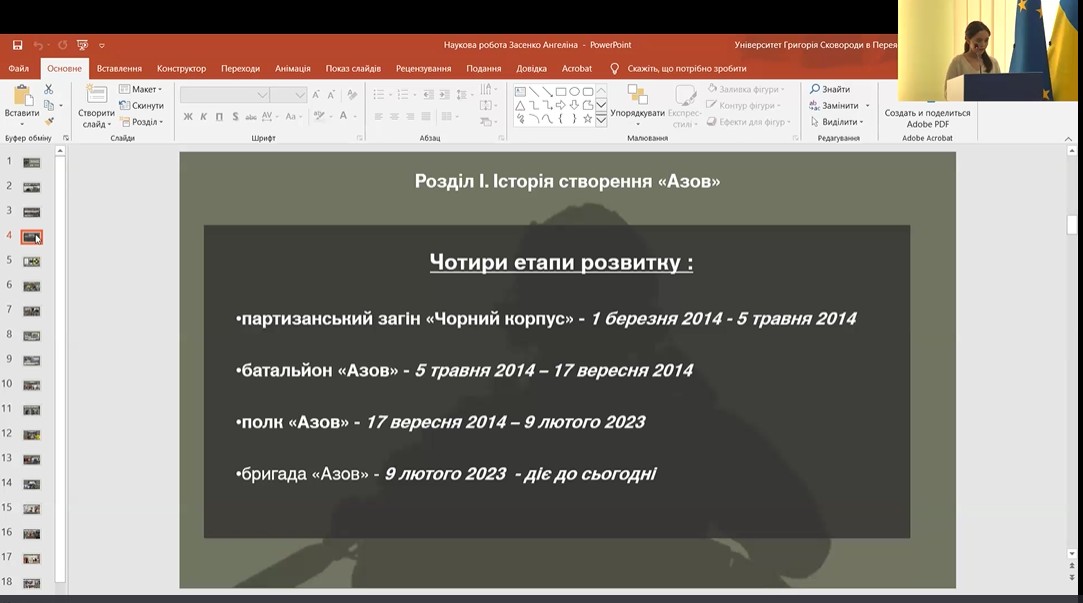Open the Упорядкувати arrange shapes button
The width and height of the screenshot is (1083, 603).
pyautogui.click(x=638, y=104)
